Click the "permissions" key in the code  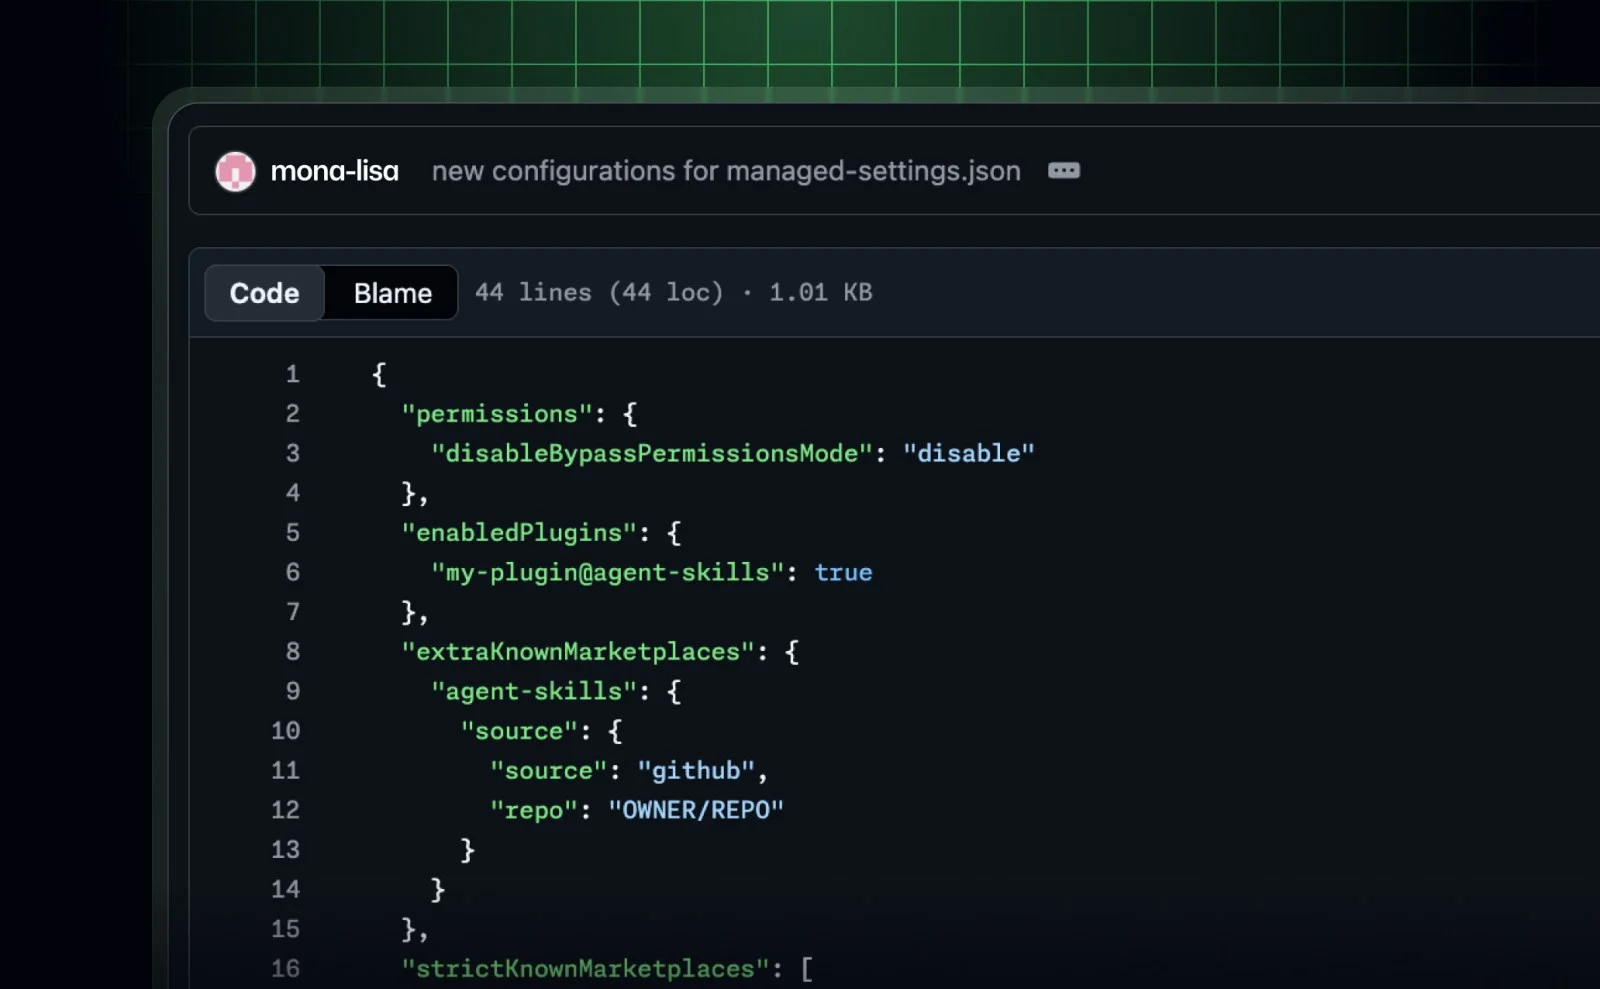point(497,414)
